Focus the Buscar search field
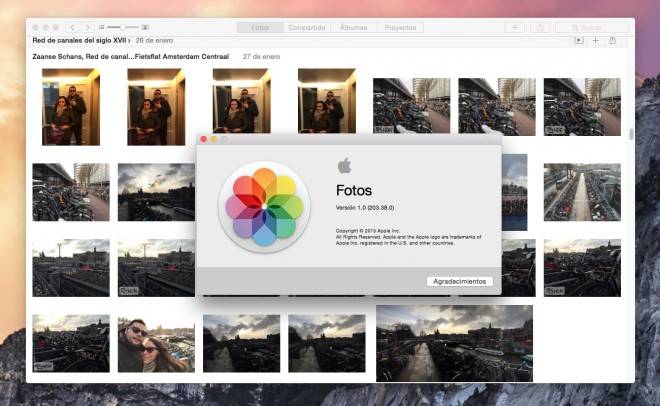The width and height of the screenshot is (660, 406). click(x=592, y=27)
